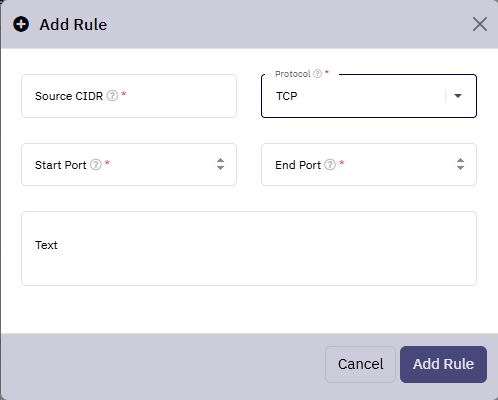Screen dimensions: 498x400
Task: Increase Start Port with the up arrow
Action: coord(220,160)
